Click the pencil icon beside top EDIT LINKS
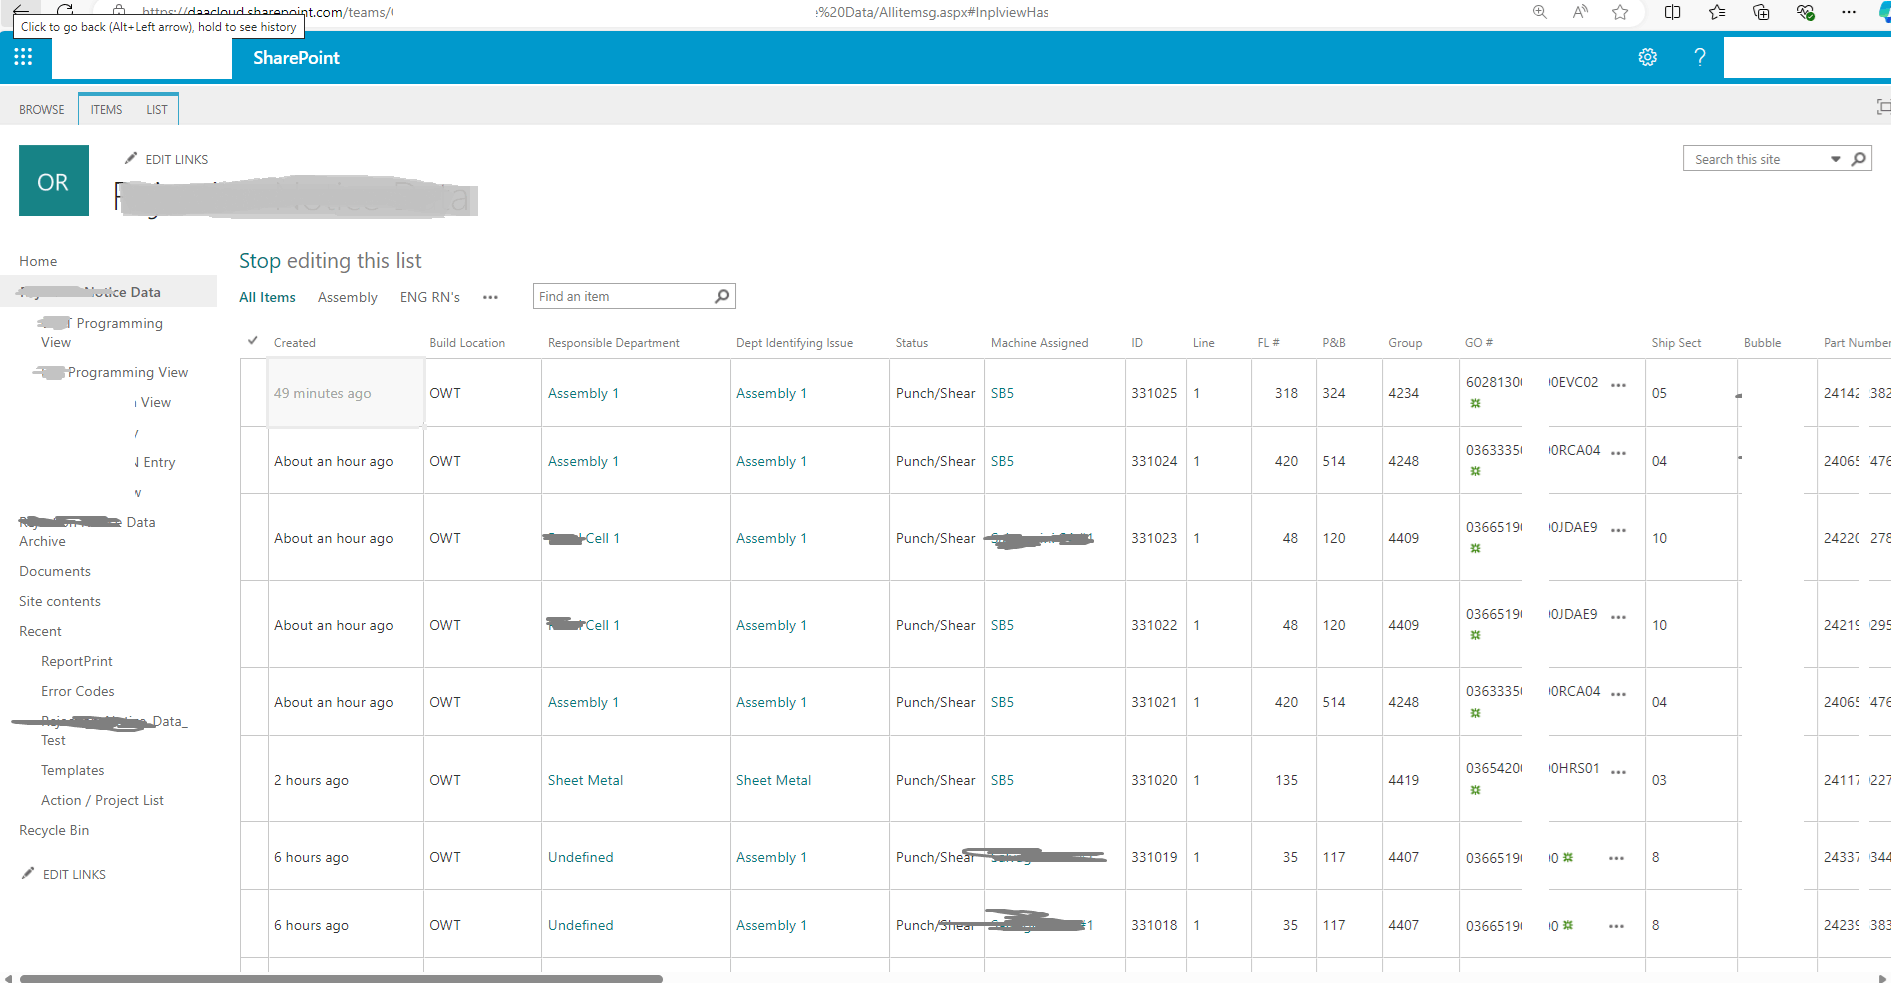The width and height of the screenshot is (1891, 983). pyautogui.click(x=131, y=158)
